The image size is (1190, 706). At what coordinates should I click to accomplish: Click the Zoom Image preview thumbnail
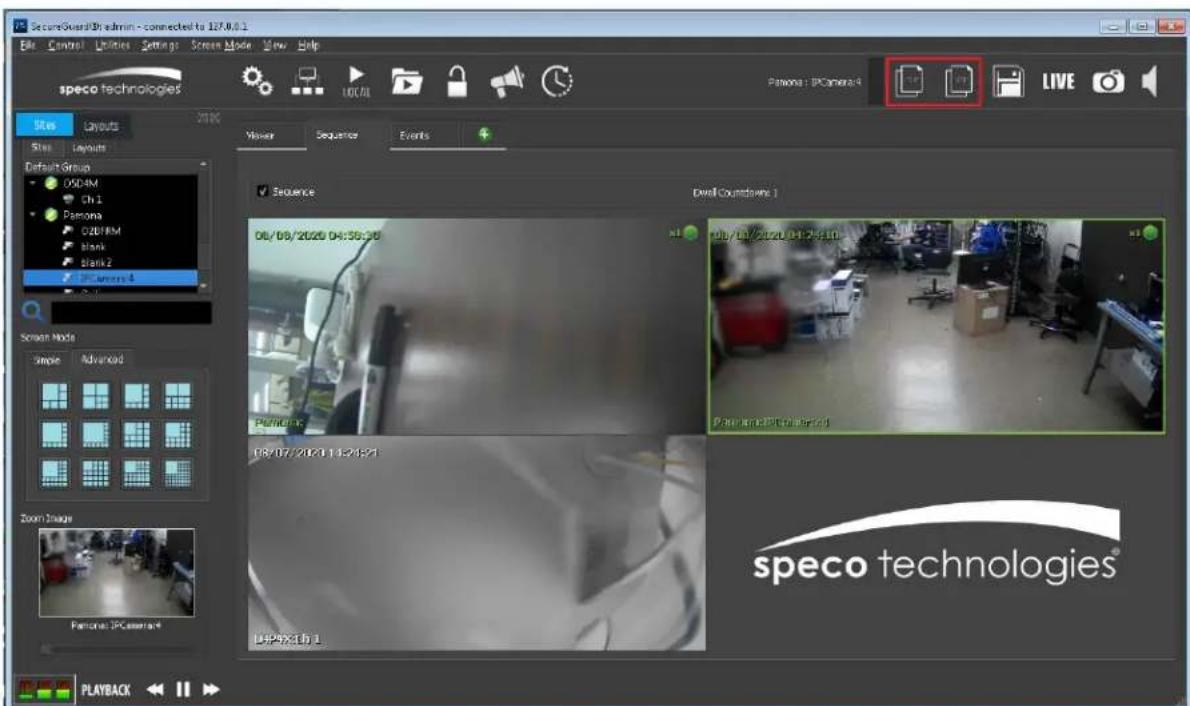click(116, 572)
